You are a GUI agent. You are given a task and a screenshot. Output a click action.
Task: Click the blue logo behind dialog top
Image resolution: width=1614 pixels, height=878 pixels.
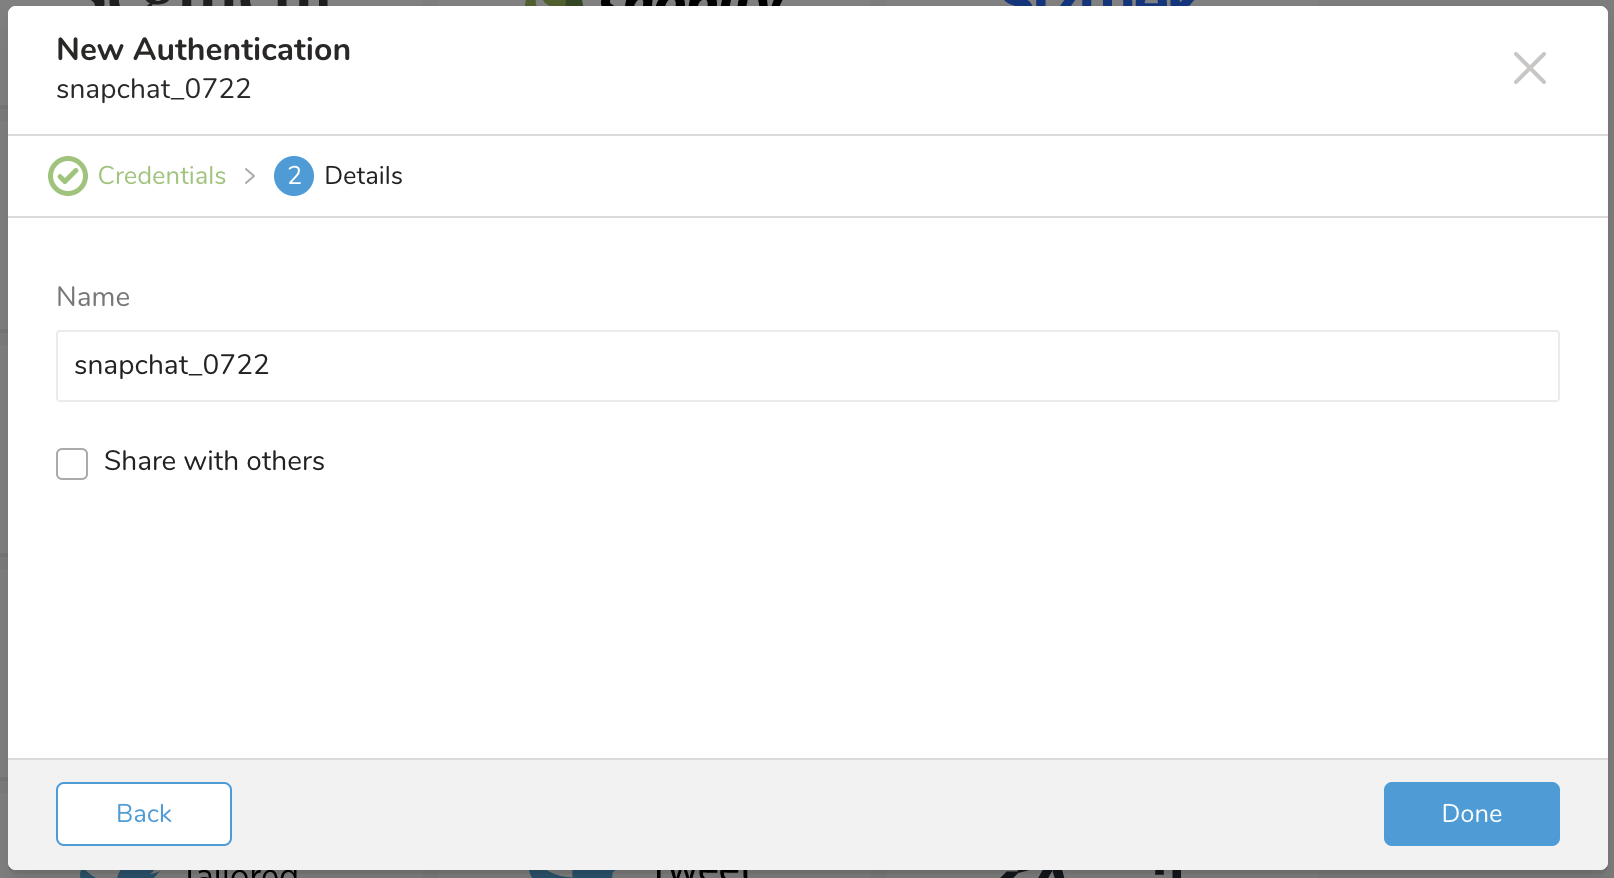tap(1098, 3)
